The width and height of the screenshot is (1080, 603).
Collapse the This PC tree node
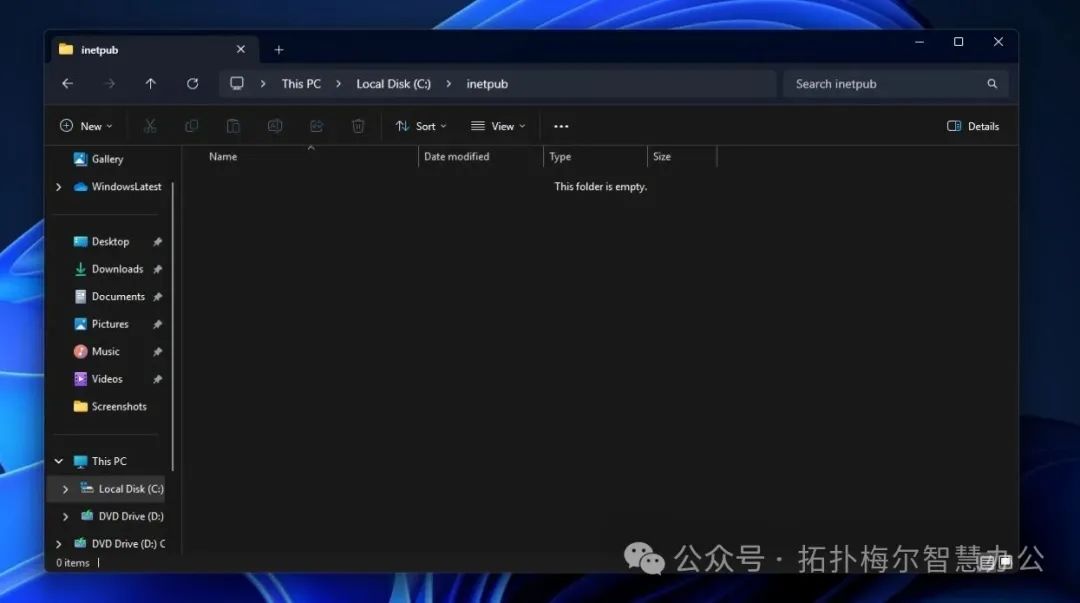tap(58, 461)
